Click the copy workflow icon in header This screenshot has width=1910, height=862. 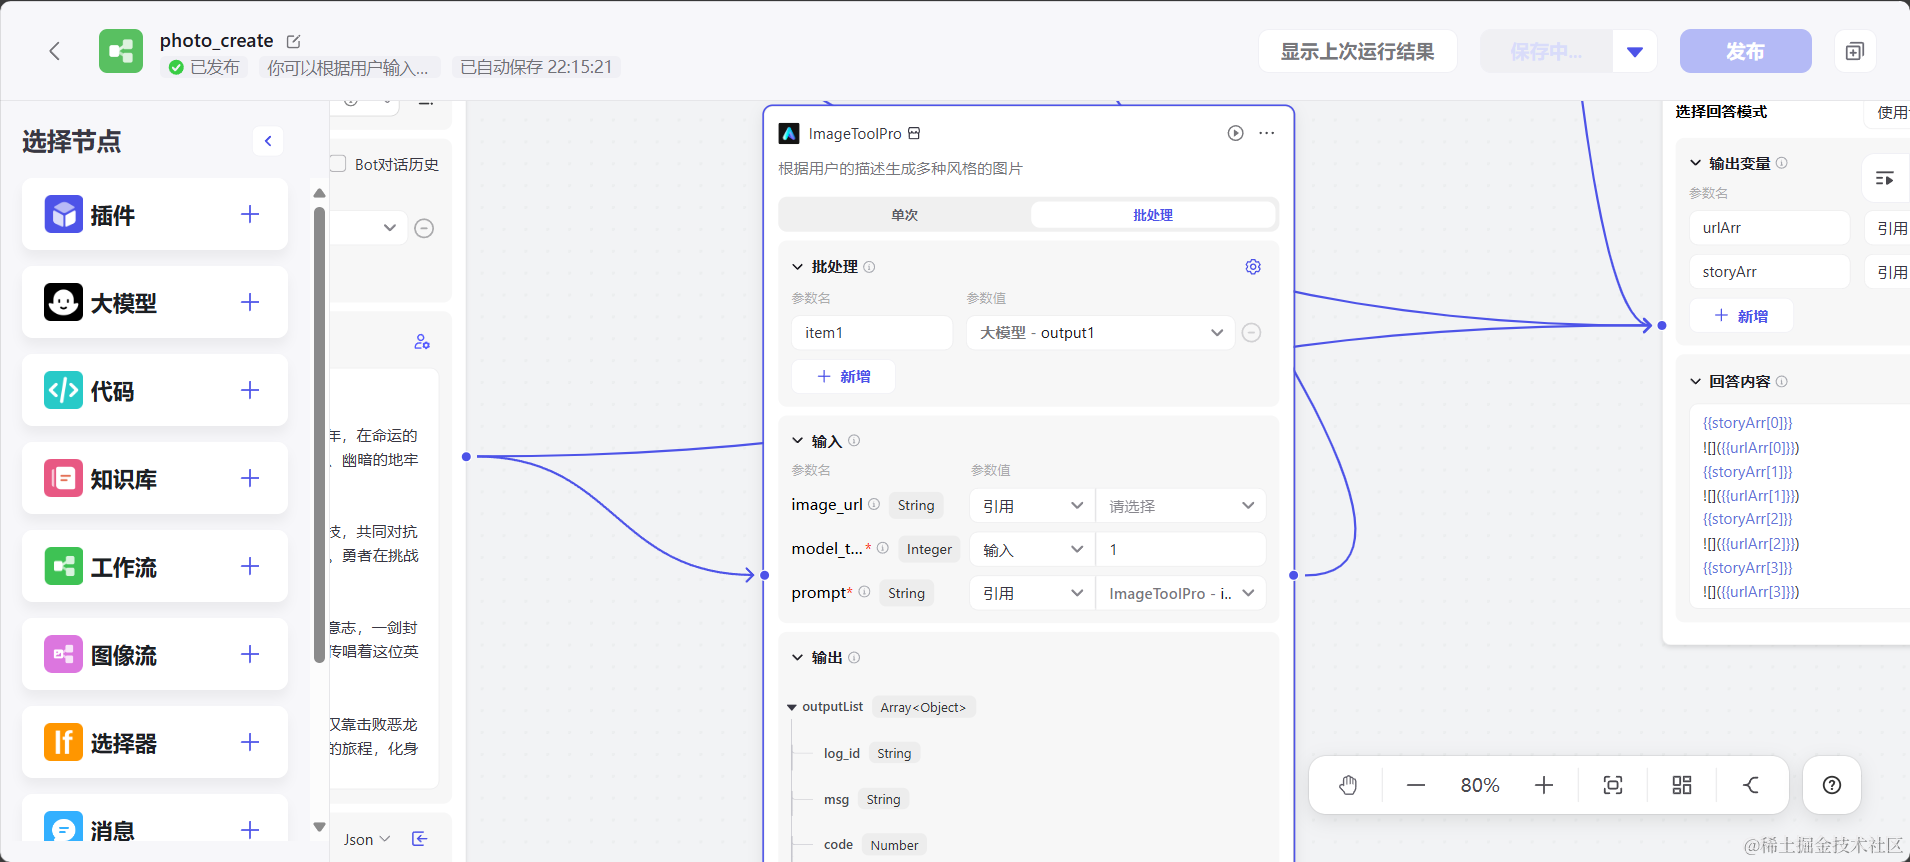click(x=1855, y=51)
